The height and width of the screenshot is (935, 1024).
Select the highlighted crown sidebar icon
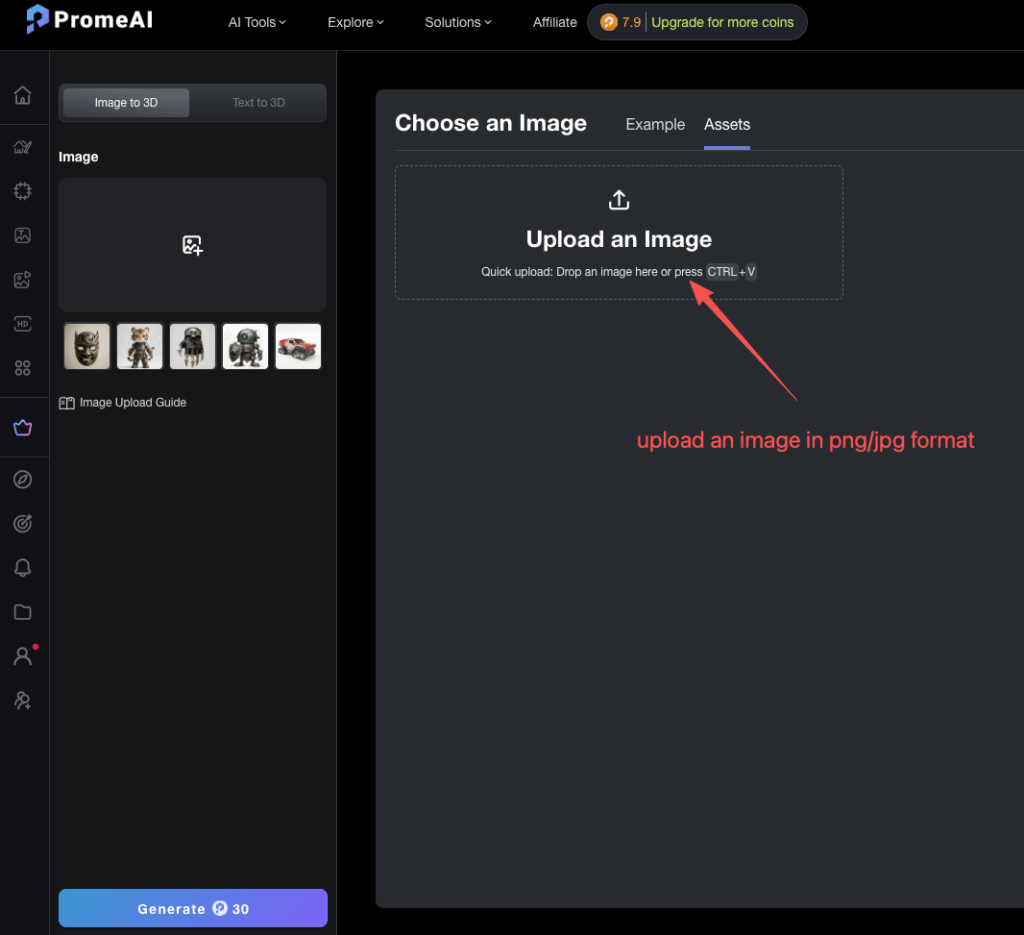click(x=23, y=428)
